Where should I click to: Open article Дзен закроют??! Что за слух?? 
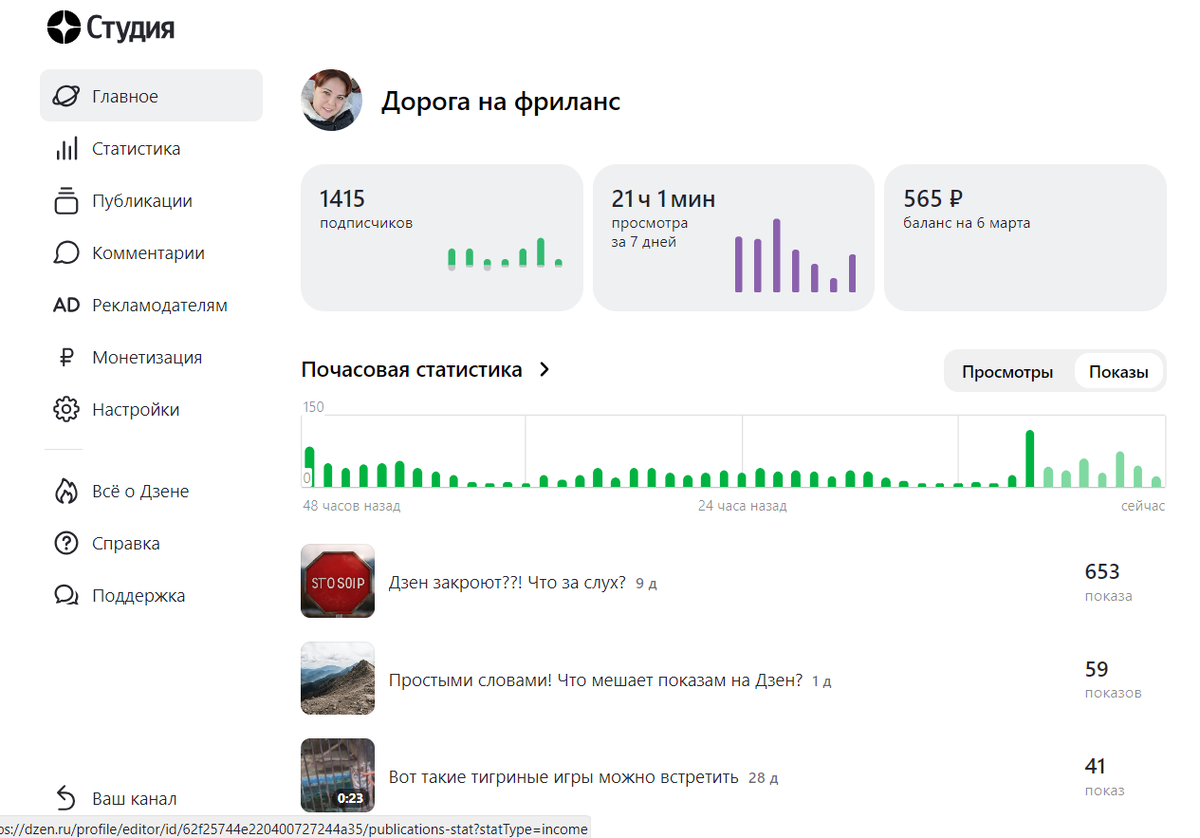pos(507,582)
